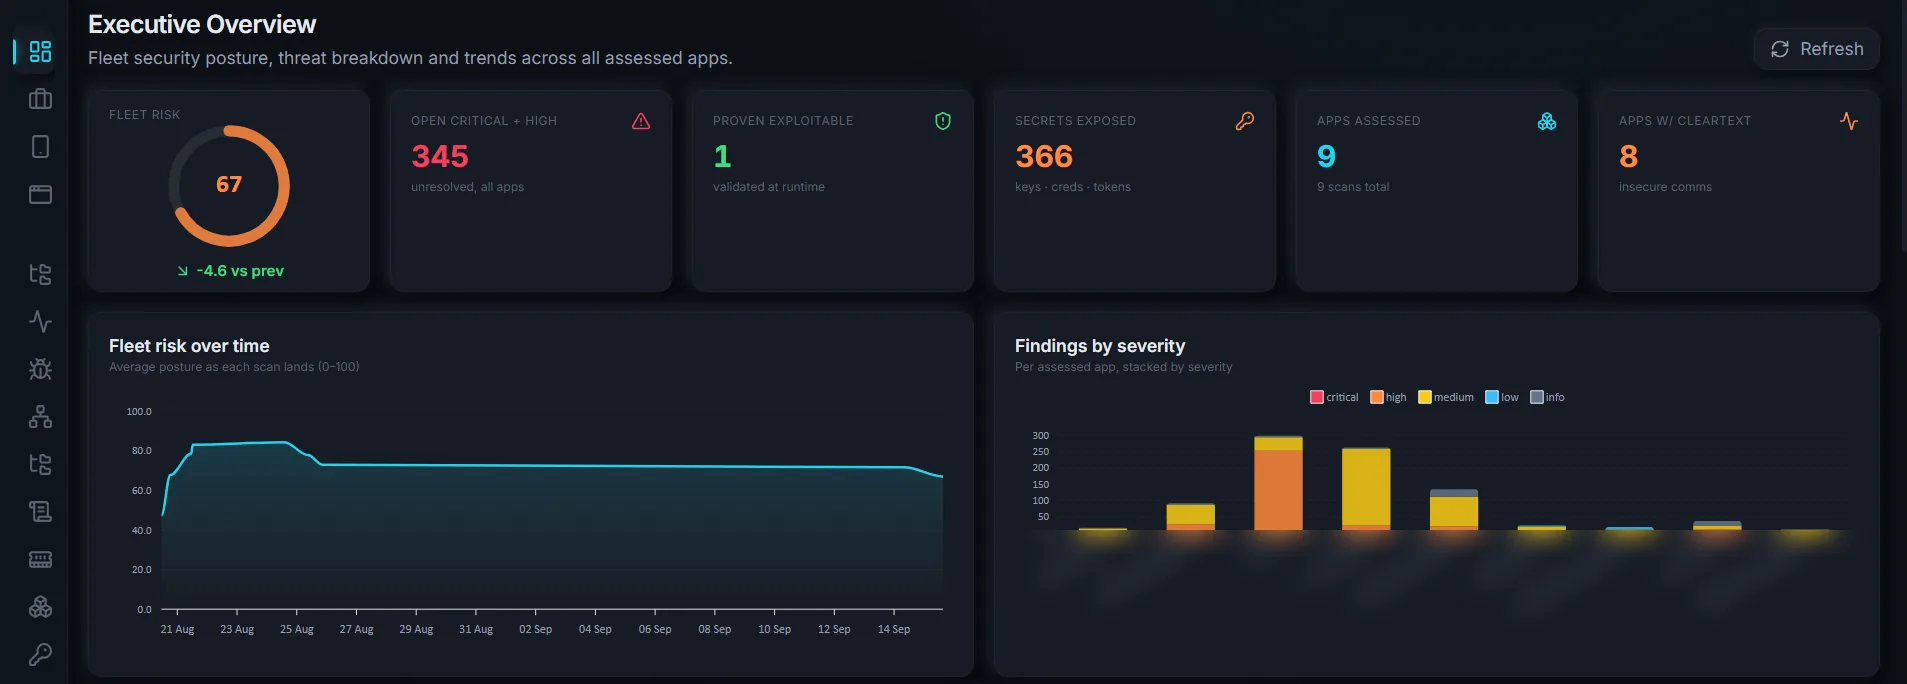The width and height of the screenshot is (1907, 684).
Task: Click the Proven Exploitable value 1
Action: pos(722,156)
